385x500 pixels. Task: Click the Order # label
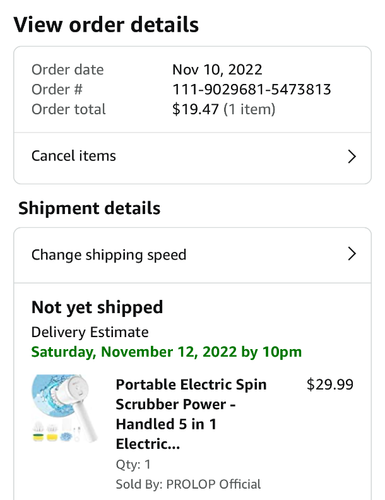click(x=57, y=89)
